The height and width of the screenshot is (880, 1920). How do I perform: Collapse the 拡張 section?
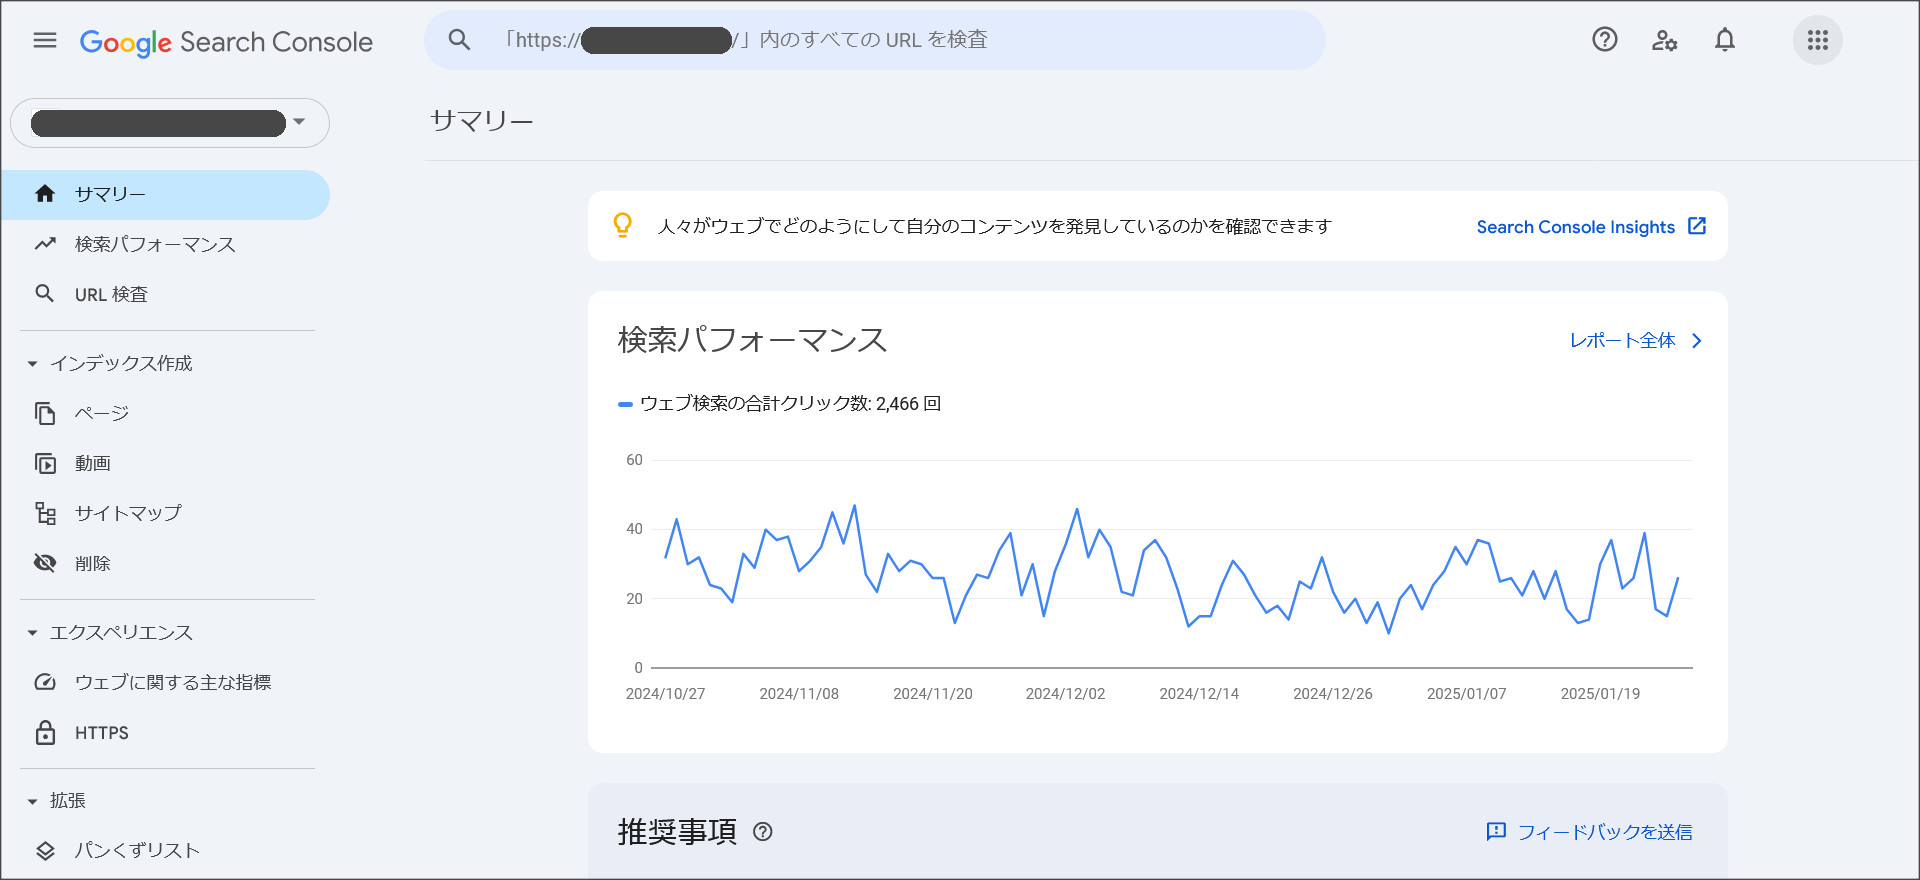click(32, 802)
